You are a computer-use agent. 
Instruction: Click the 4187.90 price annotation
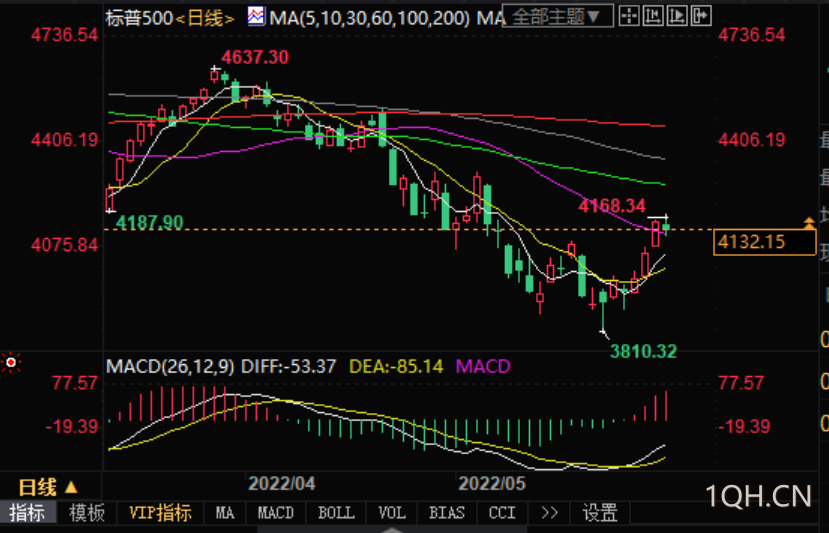pos(150,222)
